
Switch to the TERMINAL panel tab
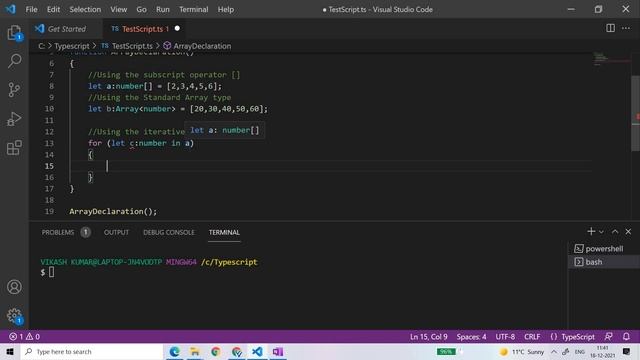[x=224, y=232]
